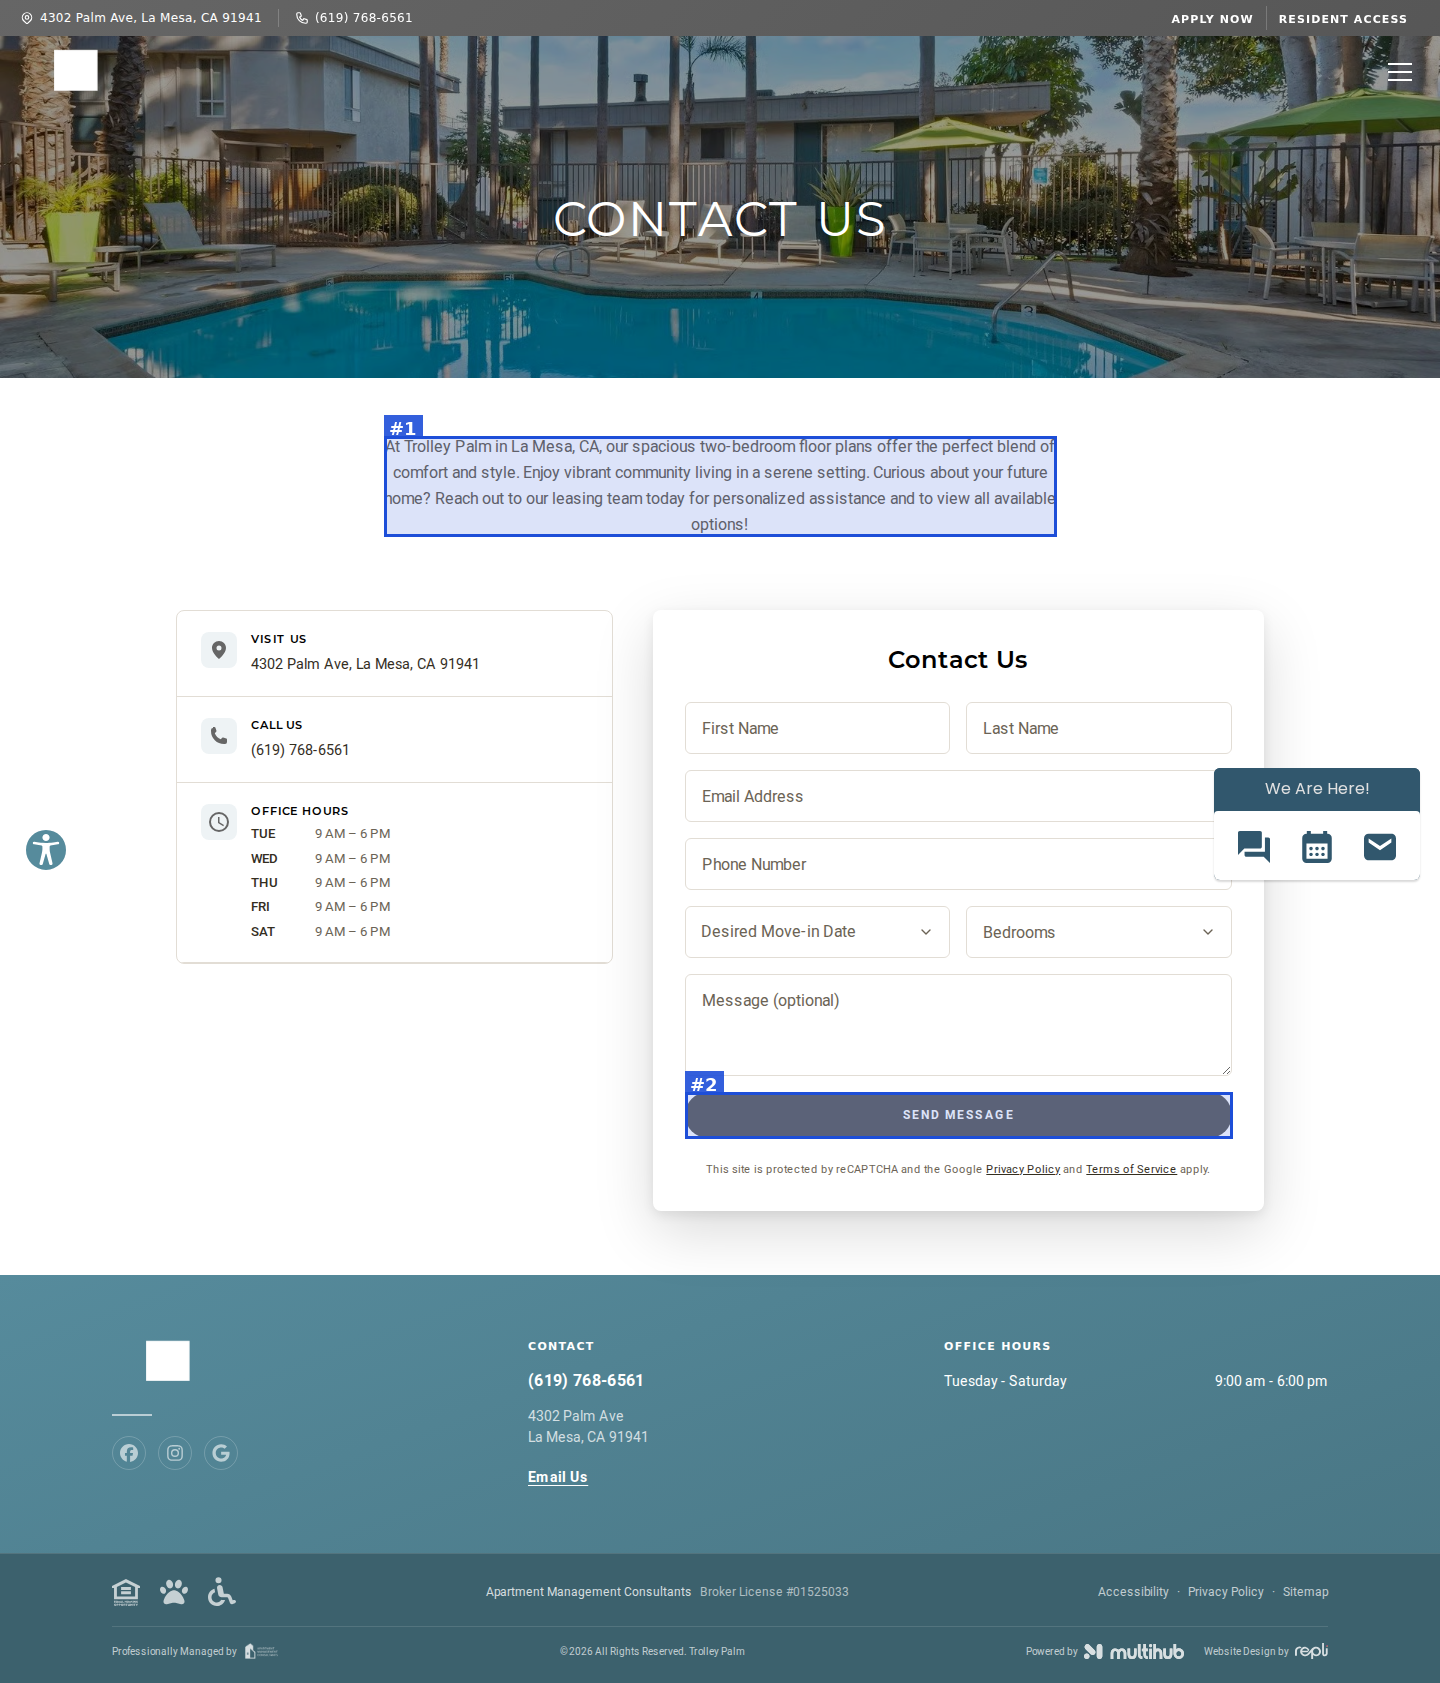Click the Visit Us address 4302 Palm Ave
This screenshot has height=1683, width=1440.
pyautogui.click(x=365, y=664)
